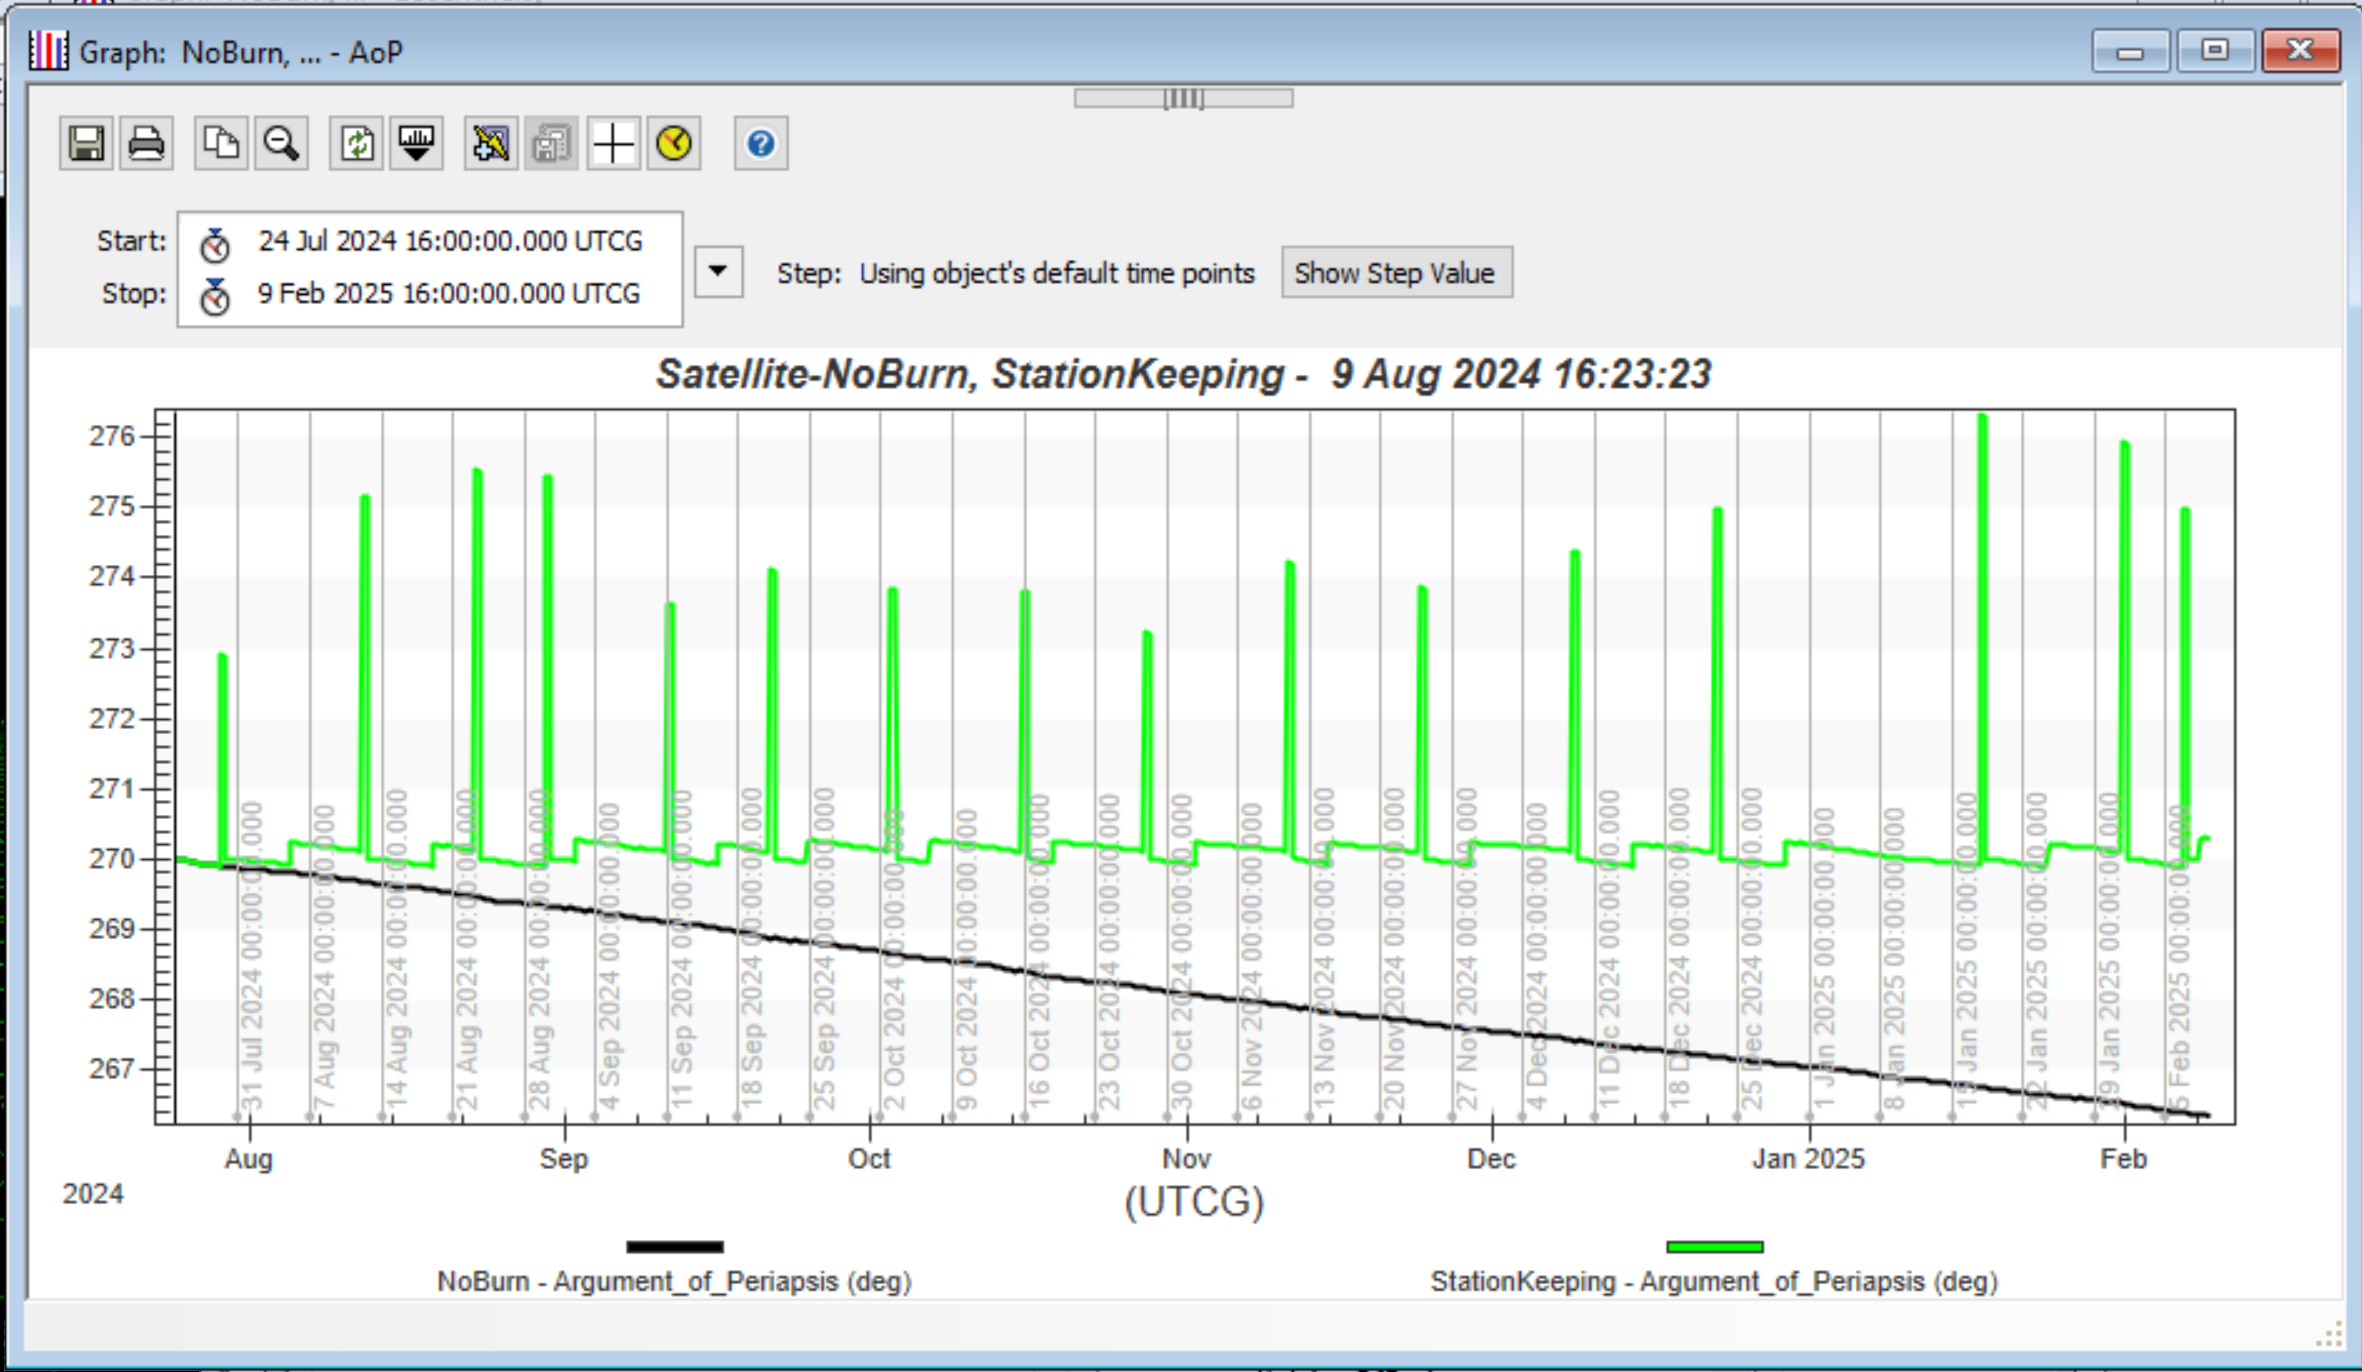Image resolution: width=2362 pixels, height=1372 pixels.
Task: Minimize the graph window
Action: tap(2130, 50)
